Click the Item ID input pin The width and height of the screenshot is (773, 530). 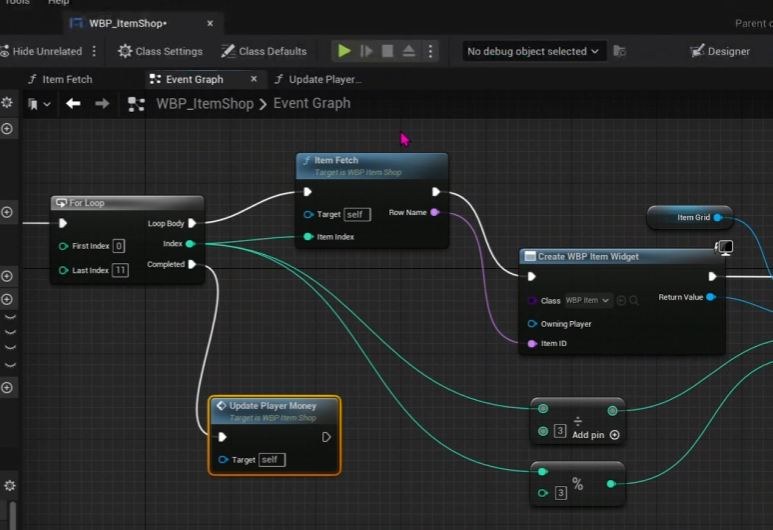pos(532,344)
